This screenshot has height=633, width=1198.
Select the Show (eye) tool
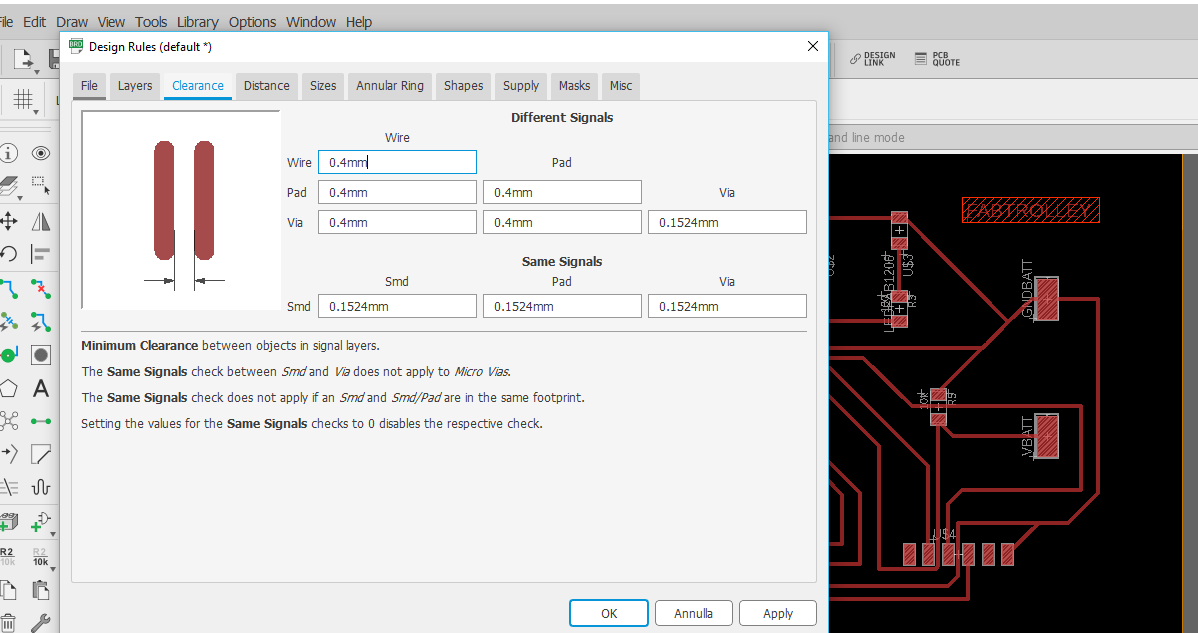[40, 153]
